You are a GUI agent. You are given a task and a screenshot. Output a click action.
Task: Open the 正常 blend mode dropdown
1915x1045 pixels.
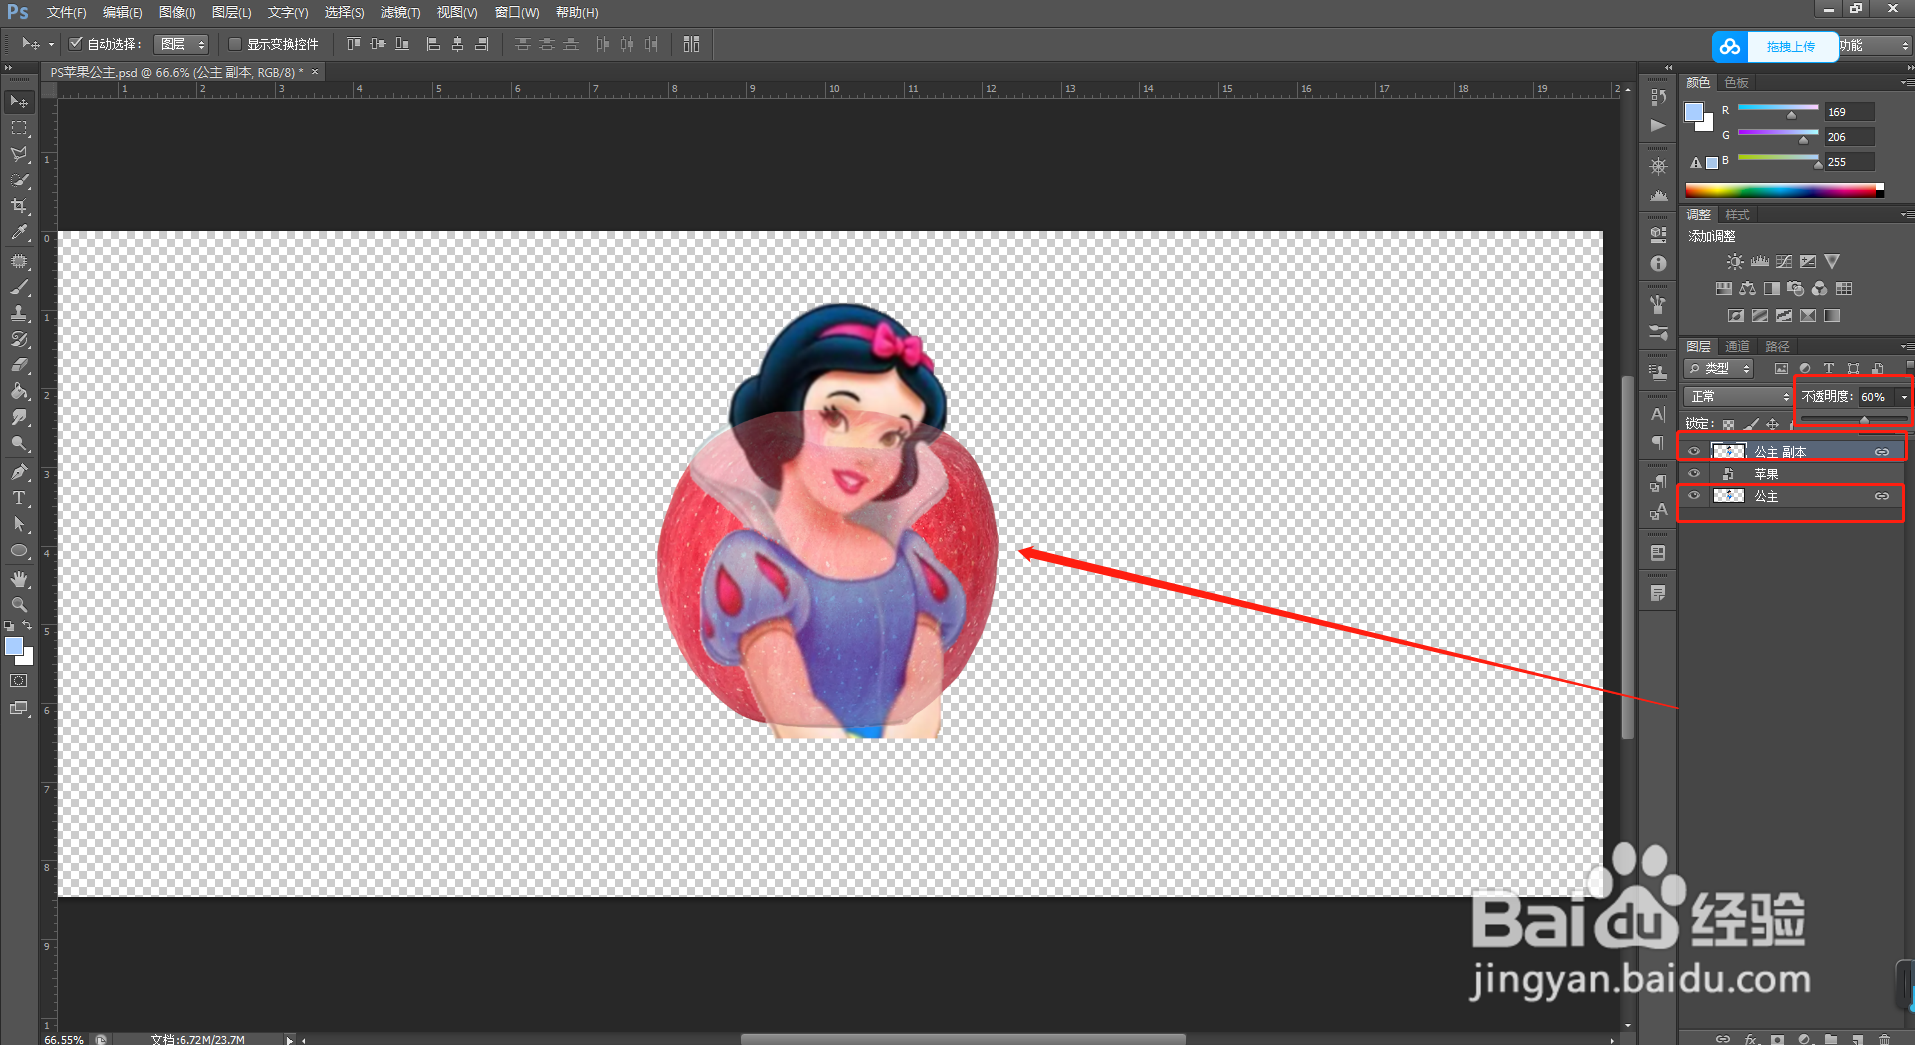(1737, 397)
